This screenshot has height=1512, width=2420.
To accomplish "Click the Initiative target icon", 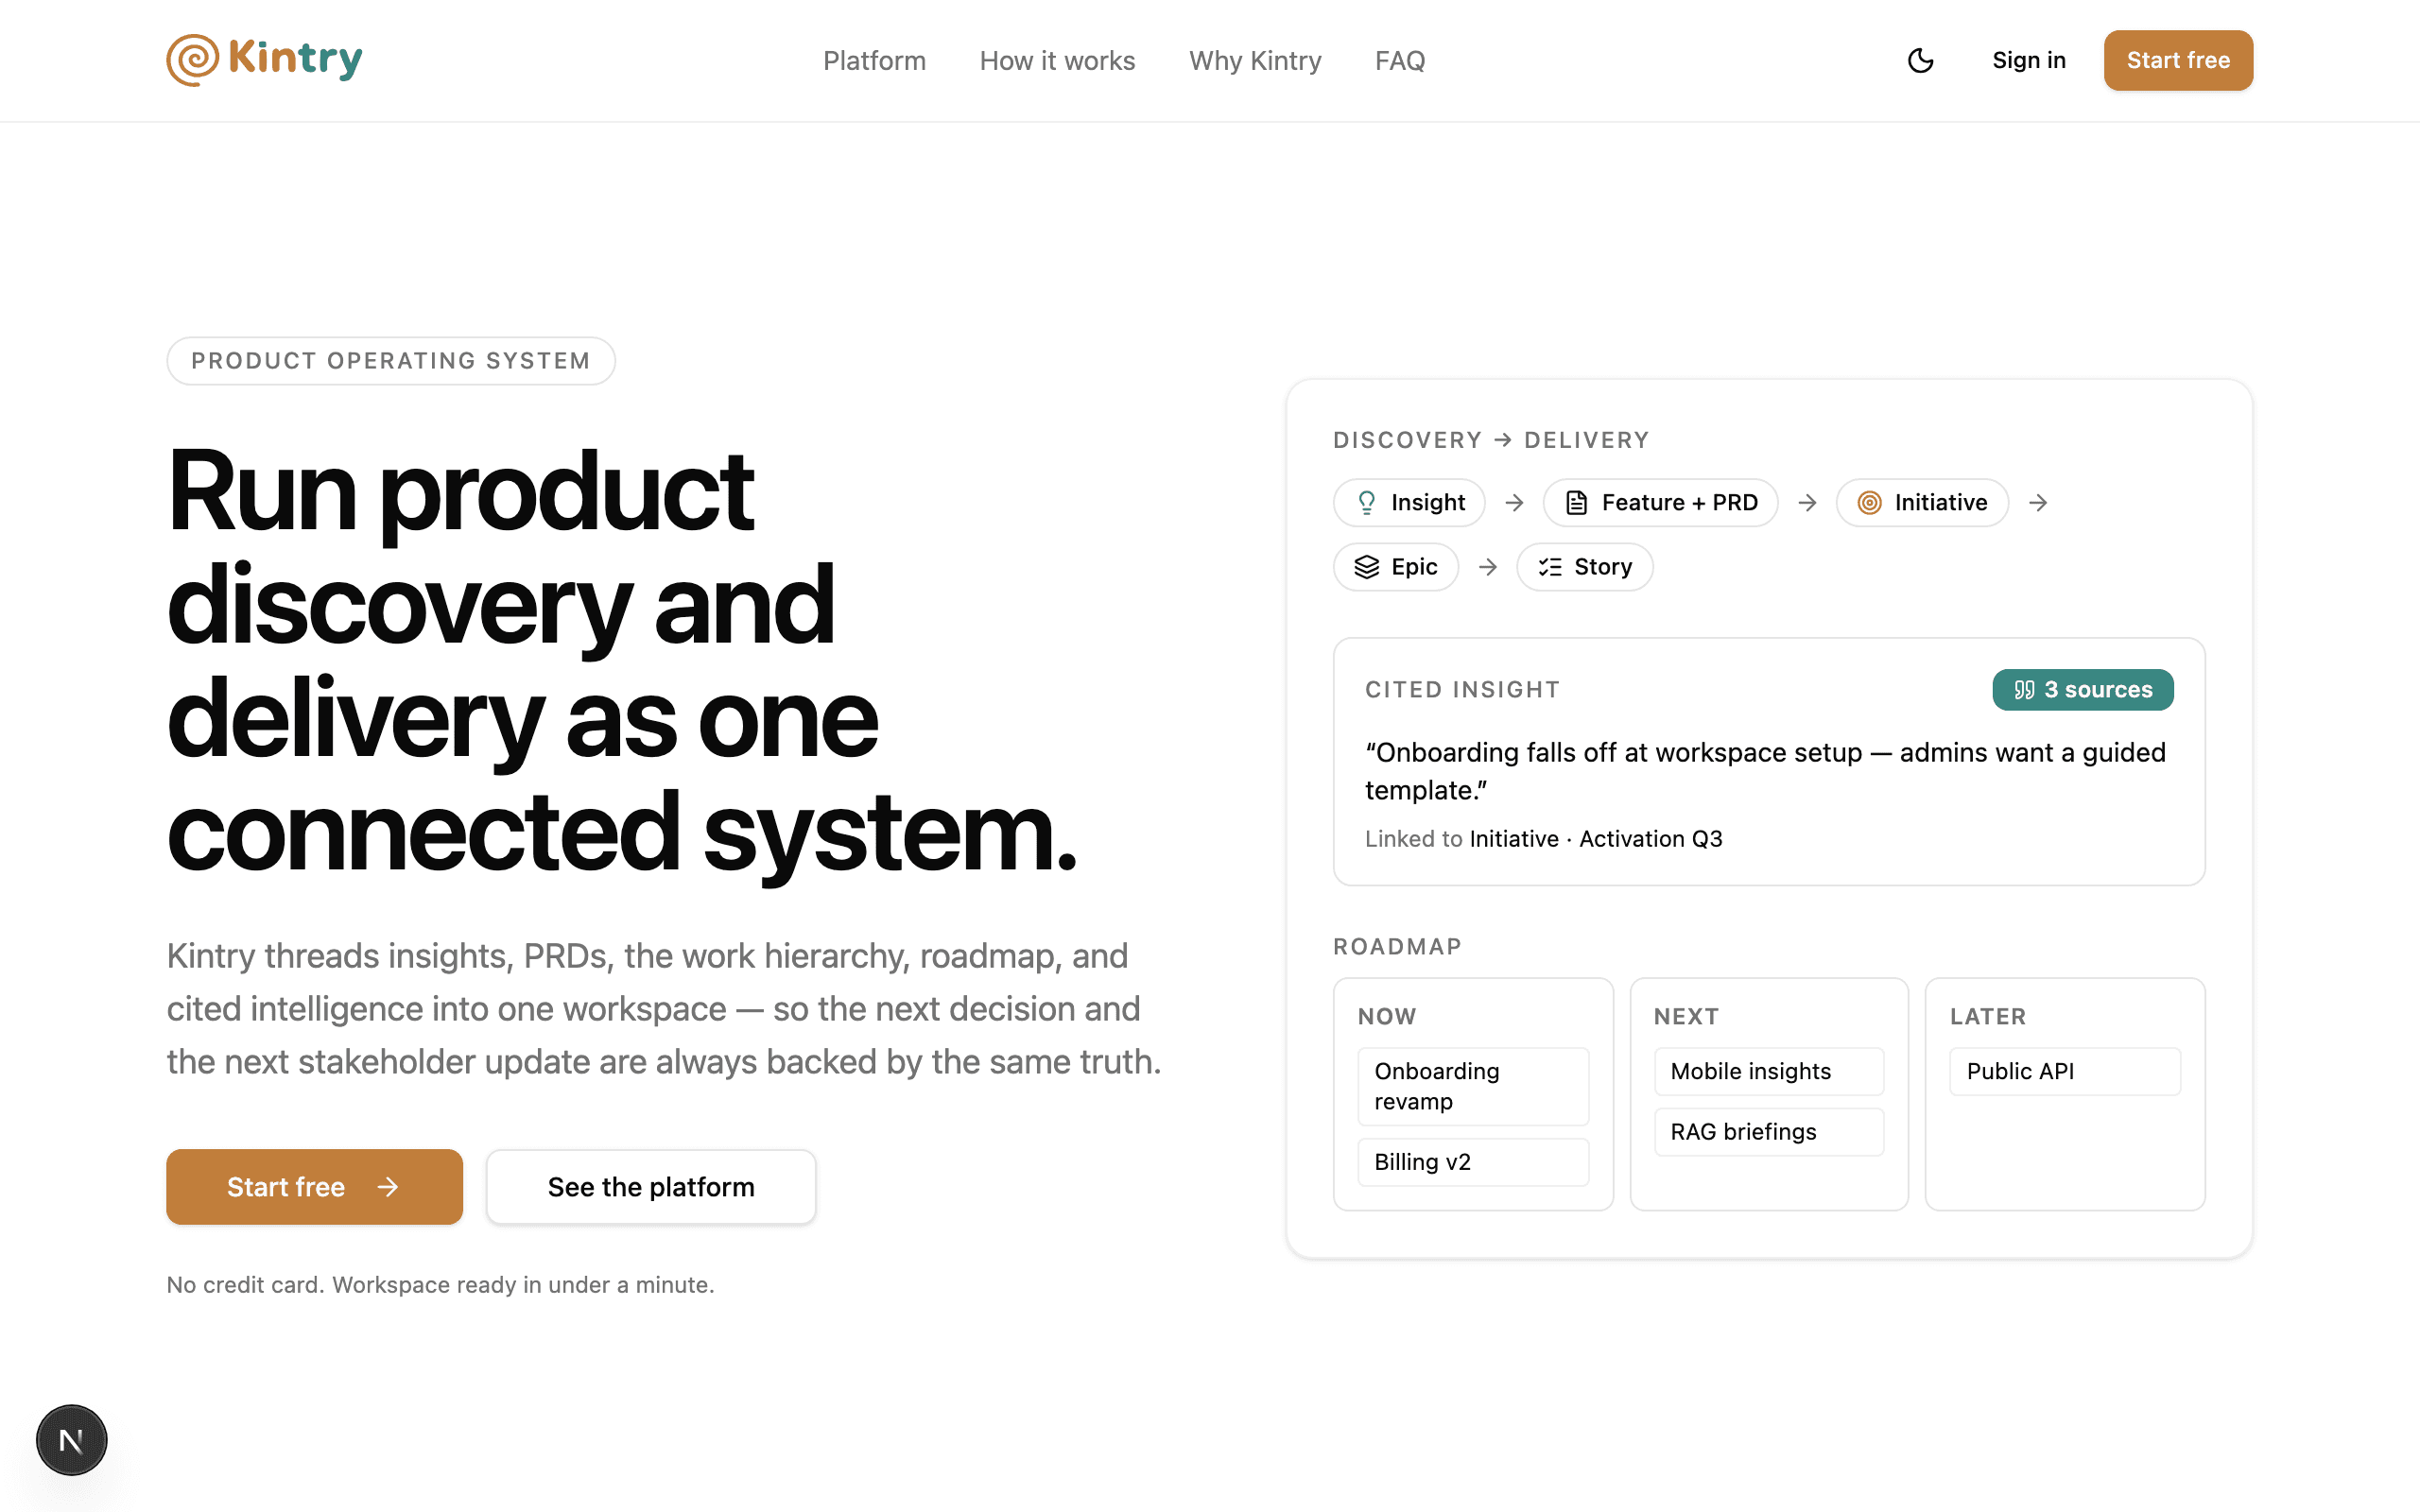I will [x=1869, y=502].
